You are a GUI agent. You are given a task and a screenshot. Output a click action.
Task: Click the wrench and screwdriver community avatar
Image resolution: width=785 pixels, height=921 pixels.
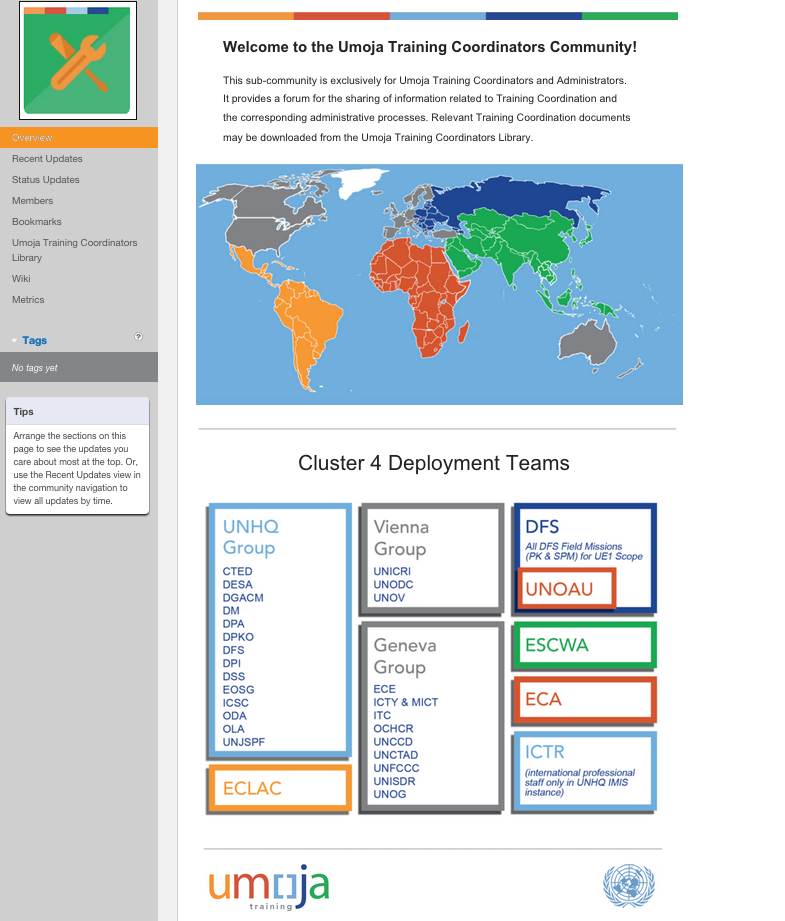point(78,60)
